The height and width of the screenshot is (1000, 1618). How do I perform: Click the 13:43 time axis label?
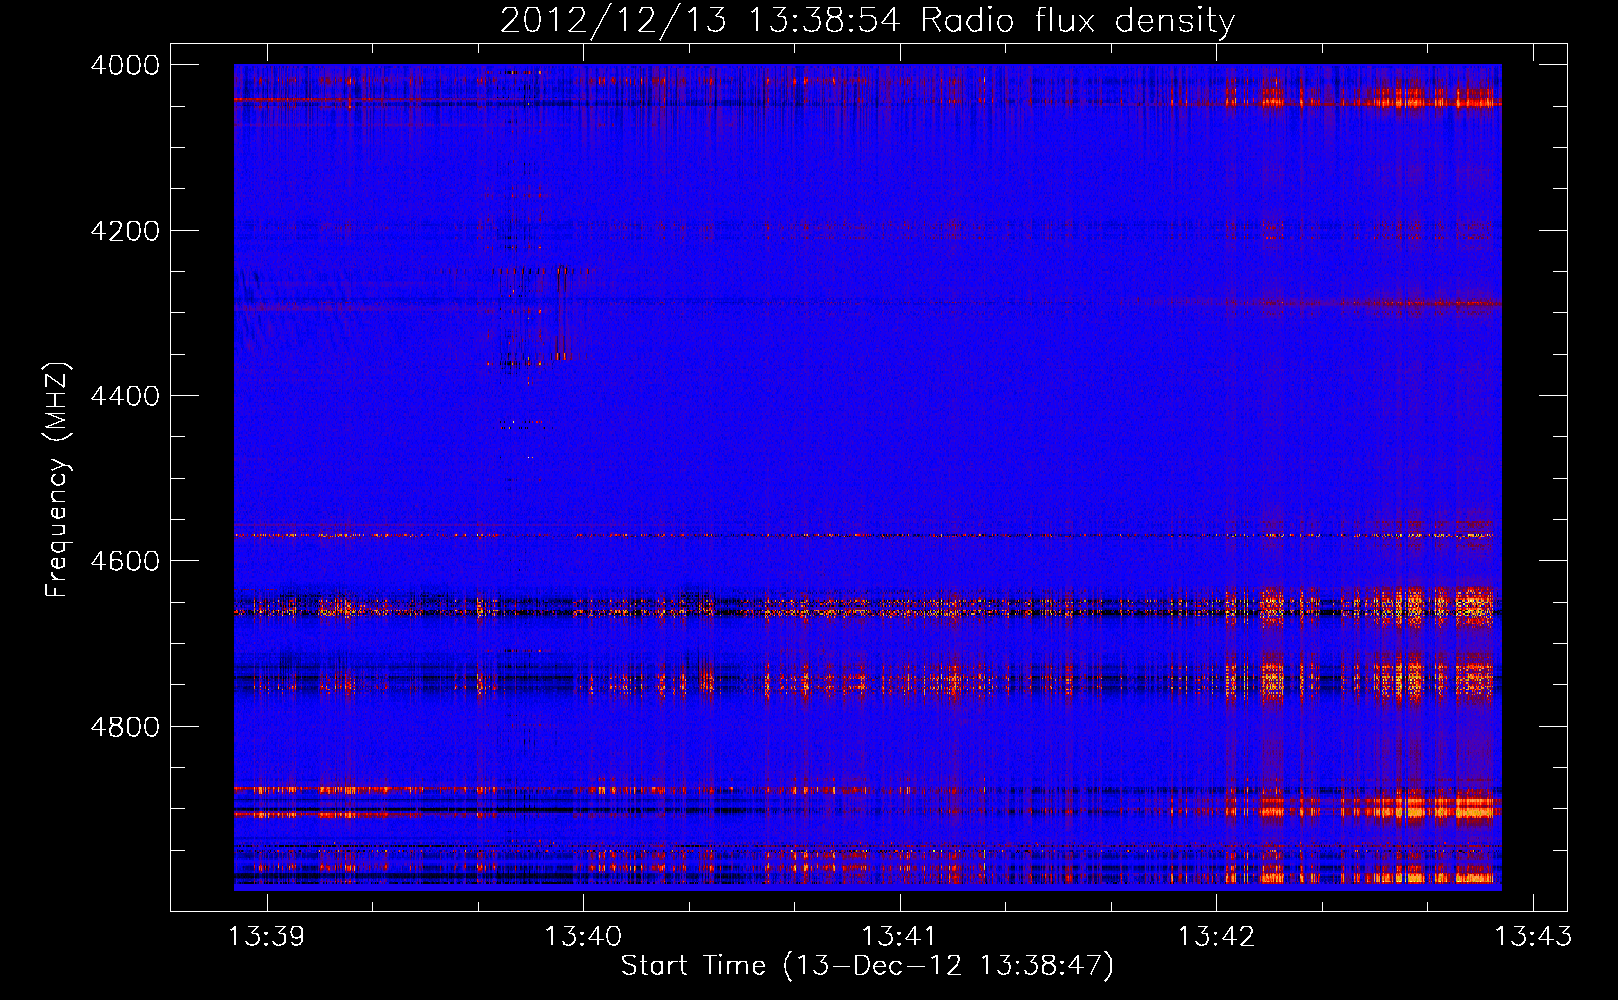pos(1533,937)
